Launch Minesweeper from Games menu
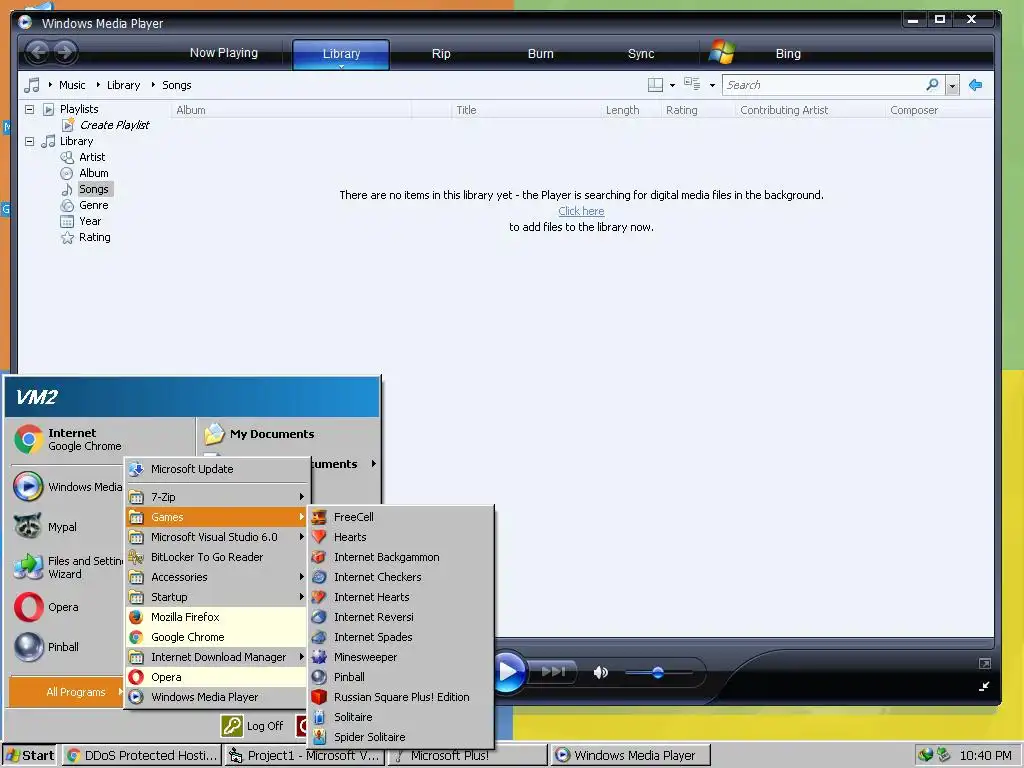1024x768 pixels. pyautogui.click(x=400, y=657)
